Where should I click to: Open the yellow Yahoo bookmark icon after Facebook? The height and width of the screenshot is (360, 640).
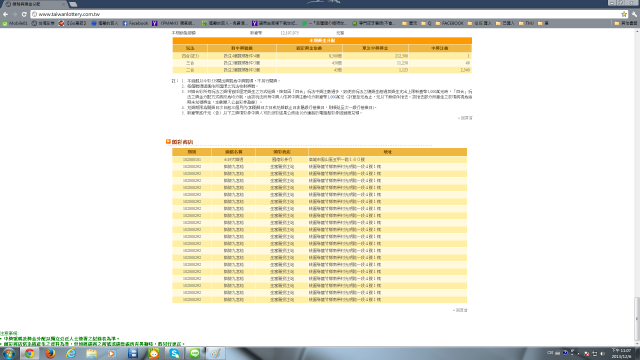tap(155, 23)
